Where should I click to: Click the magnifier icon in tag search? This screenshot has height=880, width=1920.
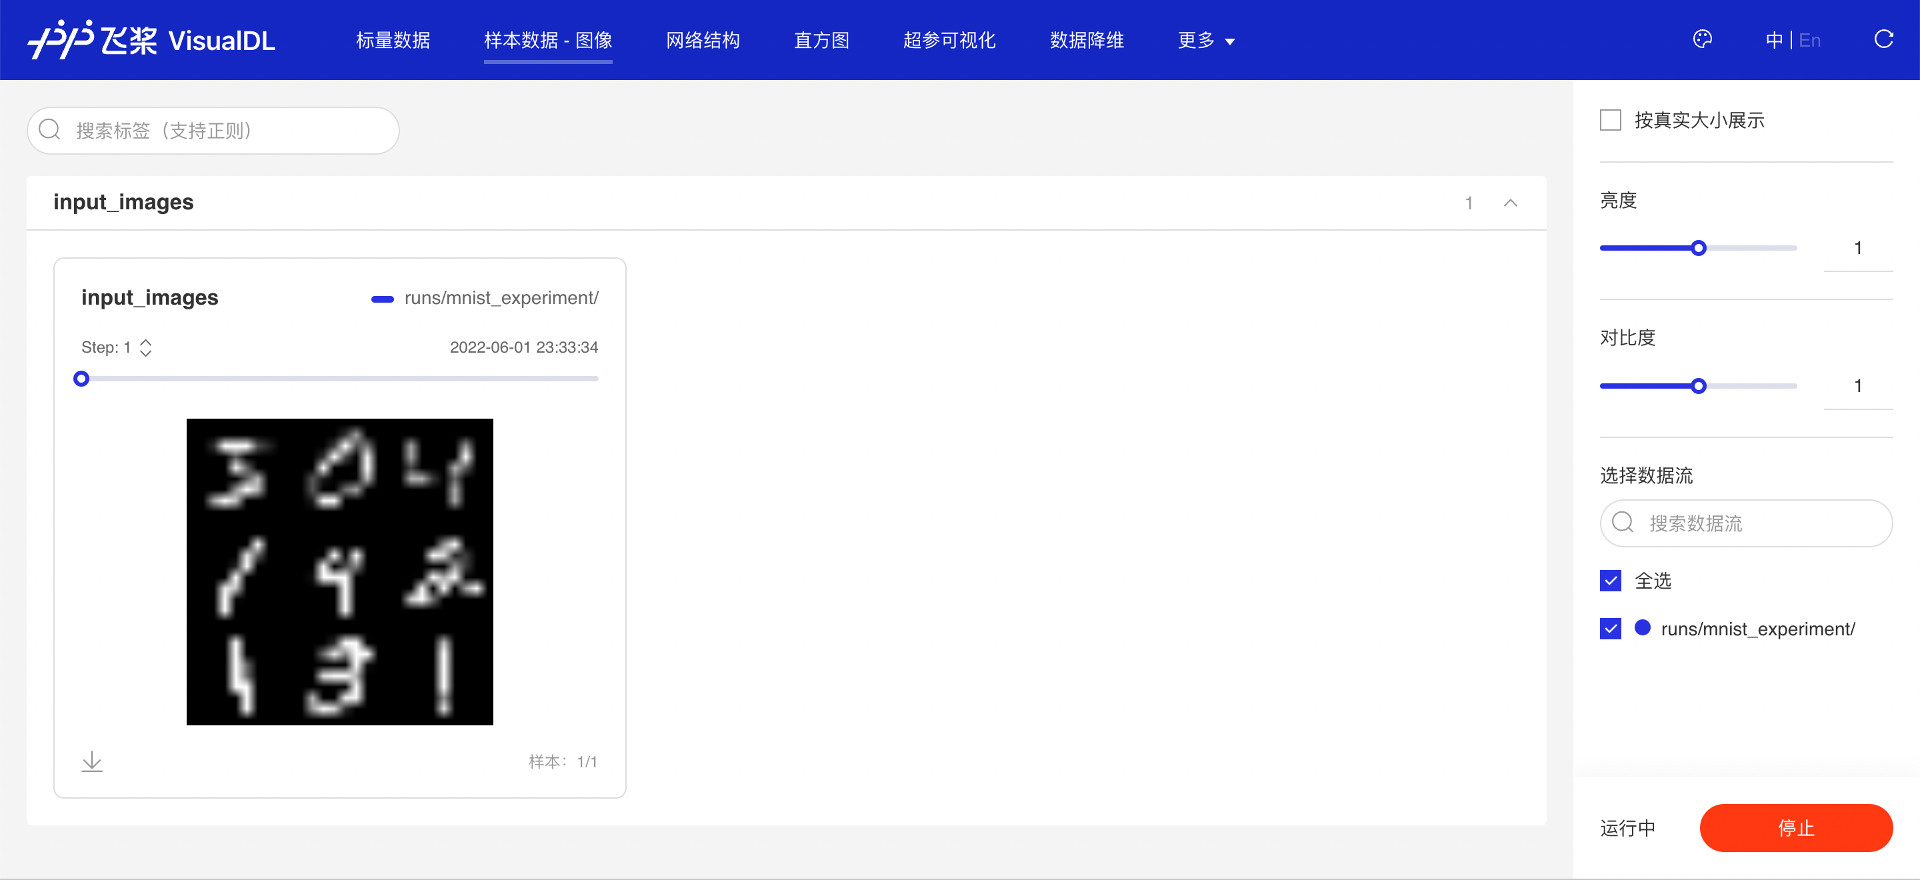pos(50,130)
